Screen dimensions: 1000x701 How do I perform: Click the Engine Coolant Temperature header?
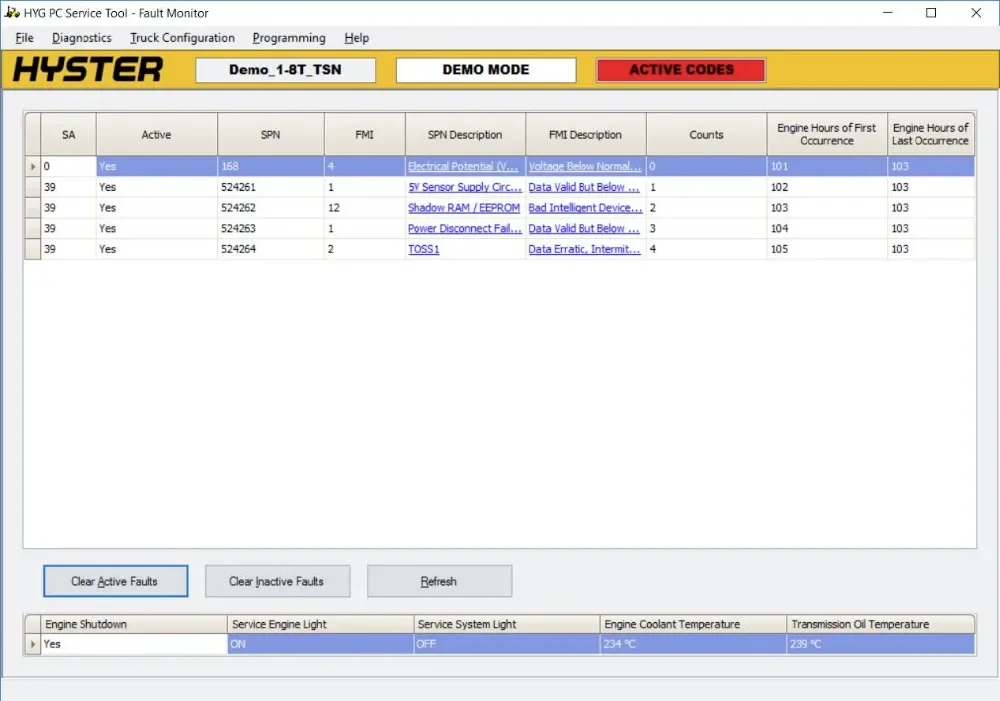pos(693,624)
